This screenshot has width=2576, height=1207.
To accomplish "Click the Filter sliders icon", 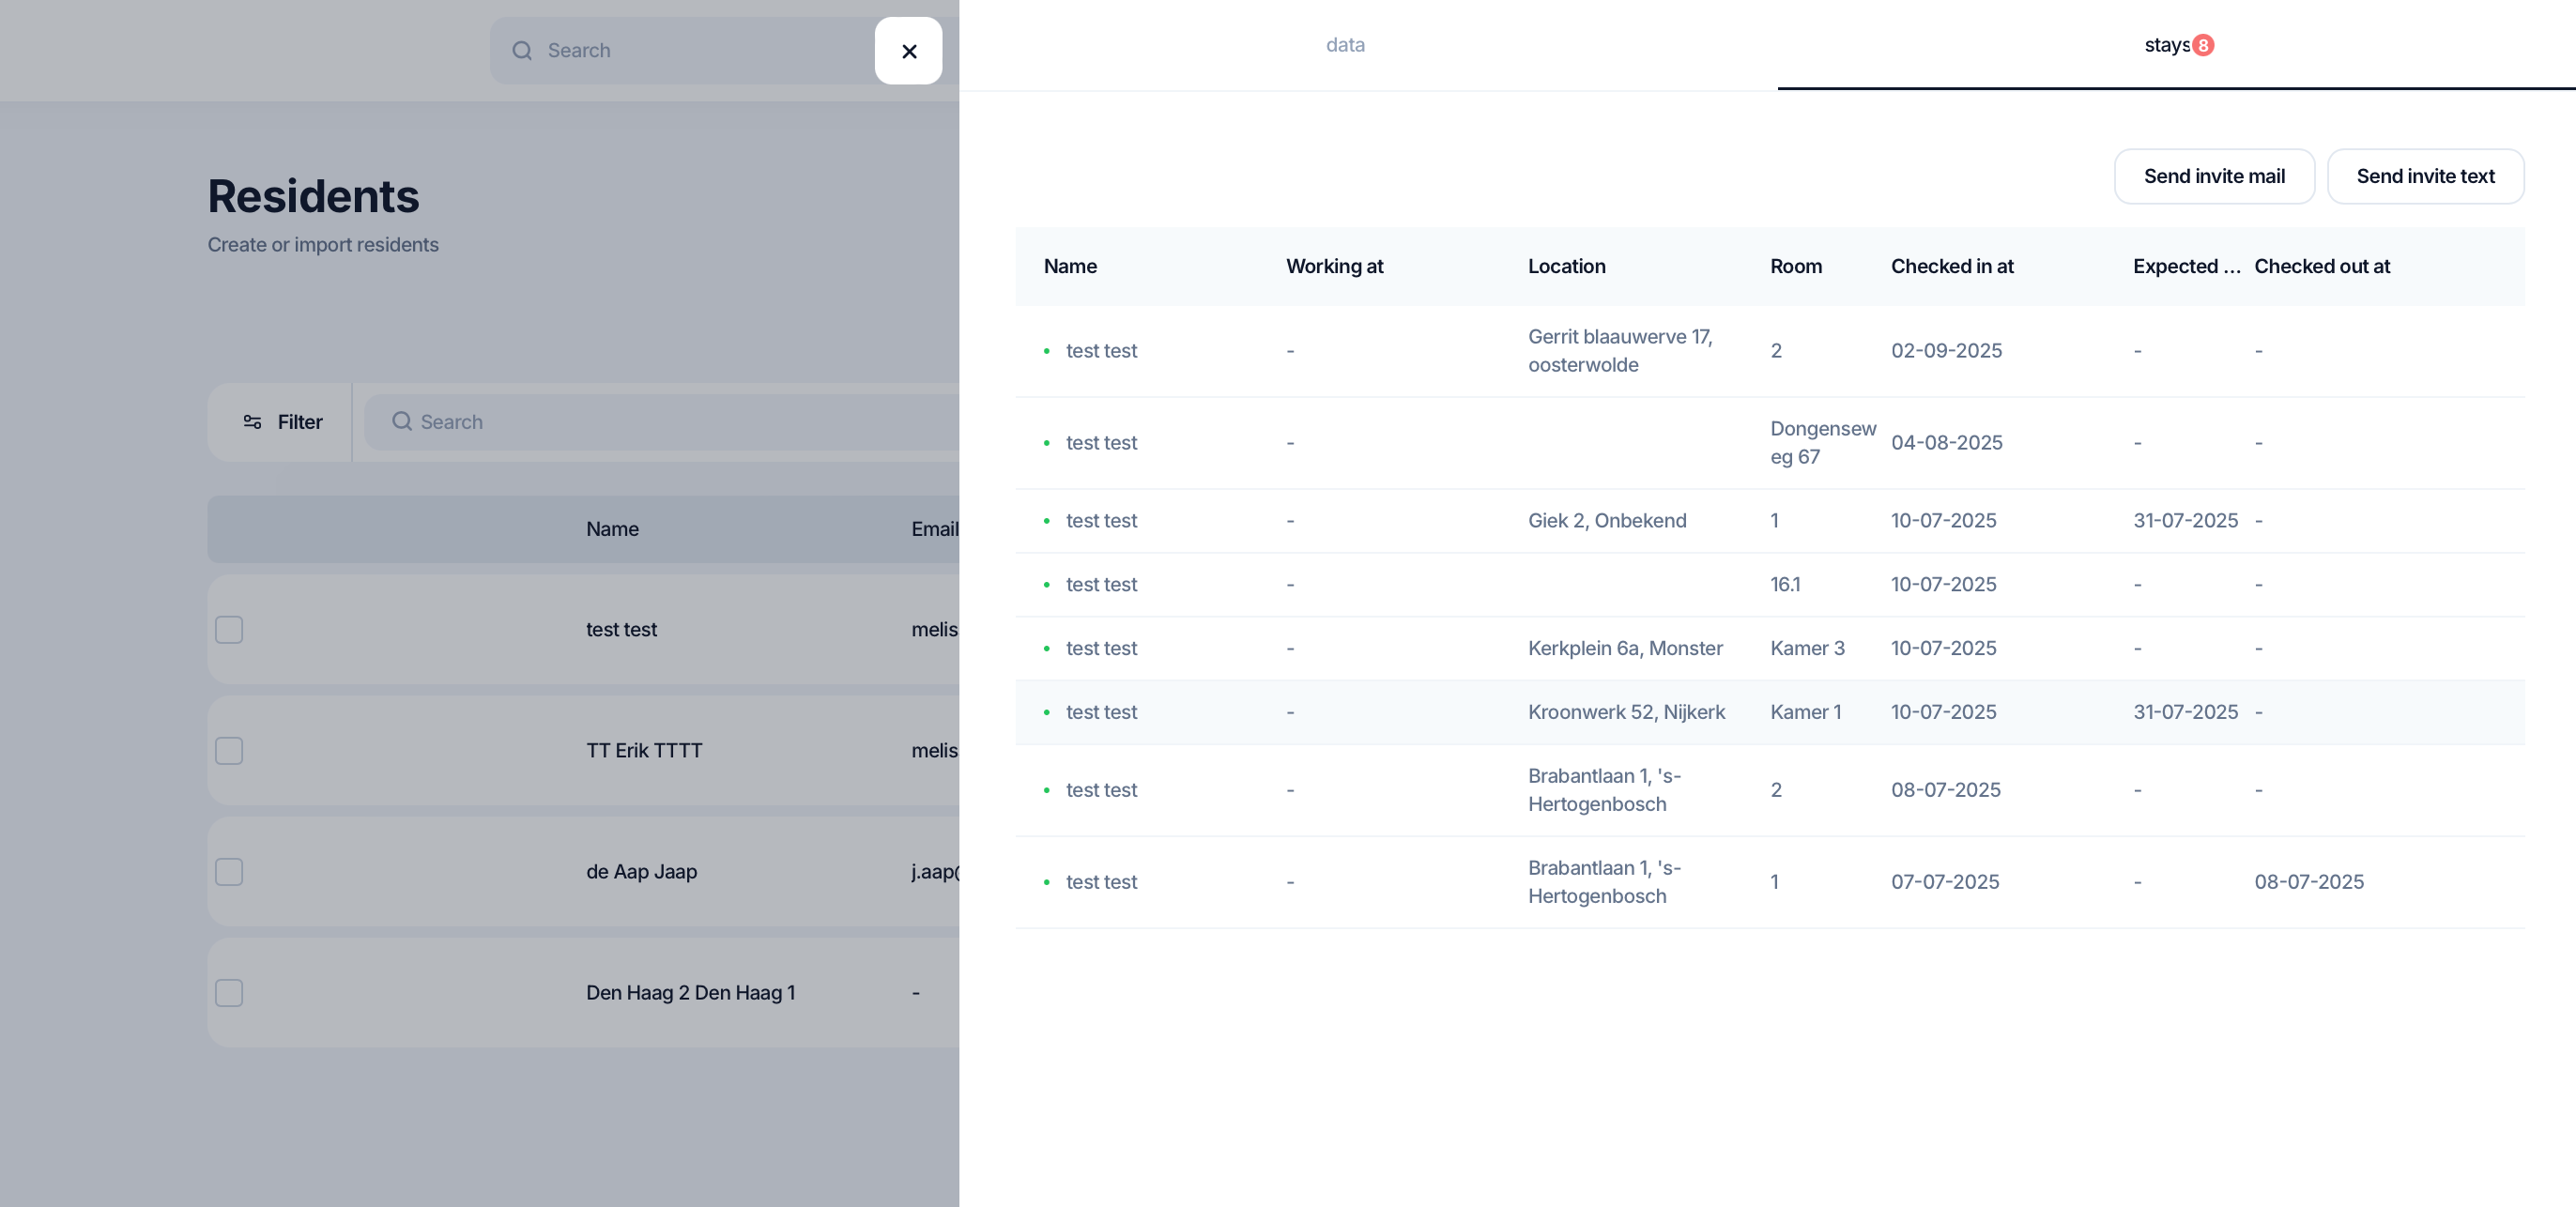I will [252, 422].
